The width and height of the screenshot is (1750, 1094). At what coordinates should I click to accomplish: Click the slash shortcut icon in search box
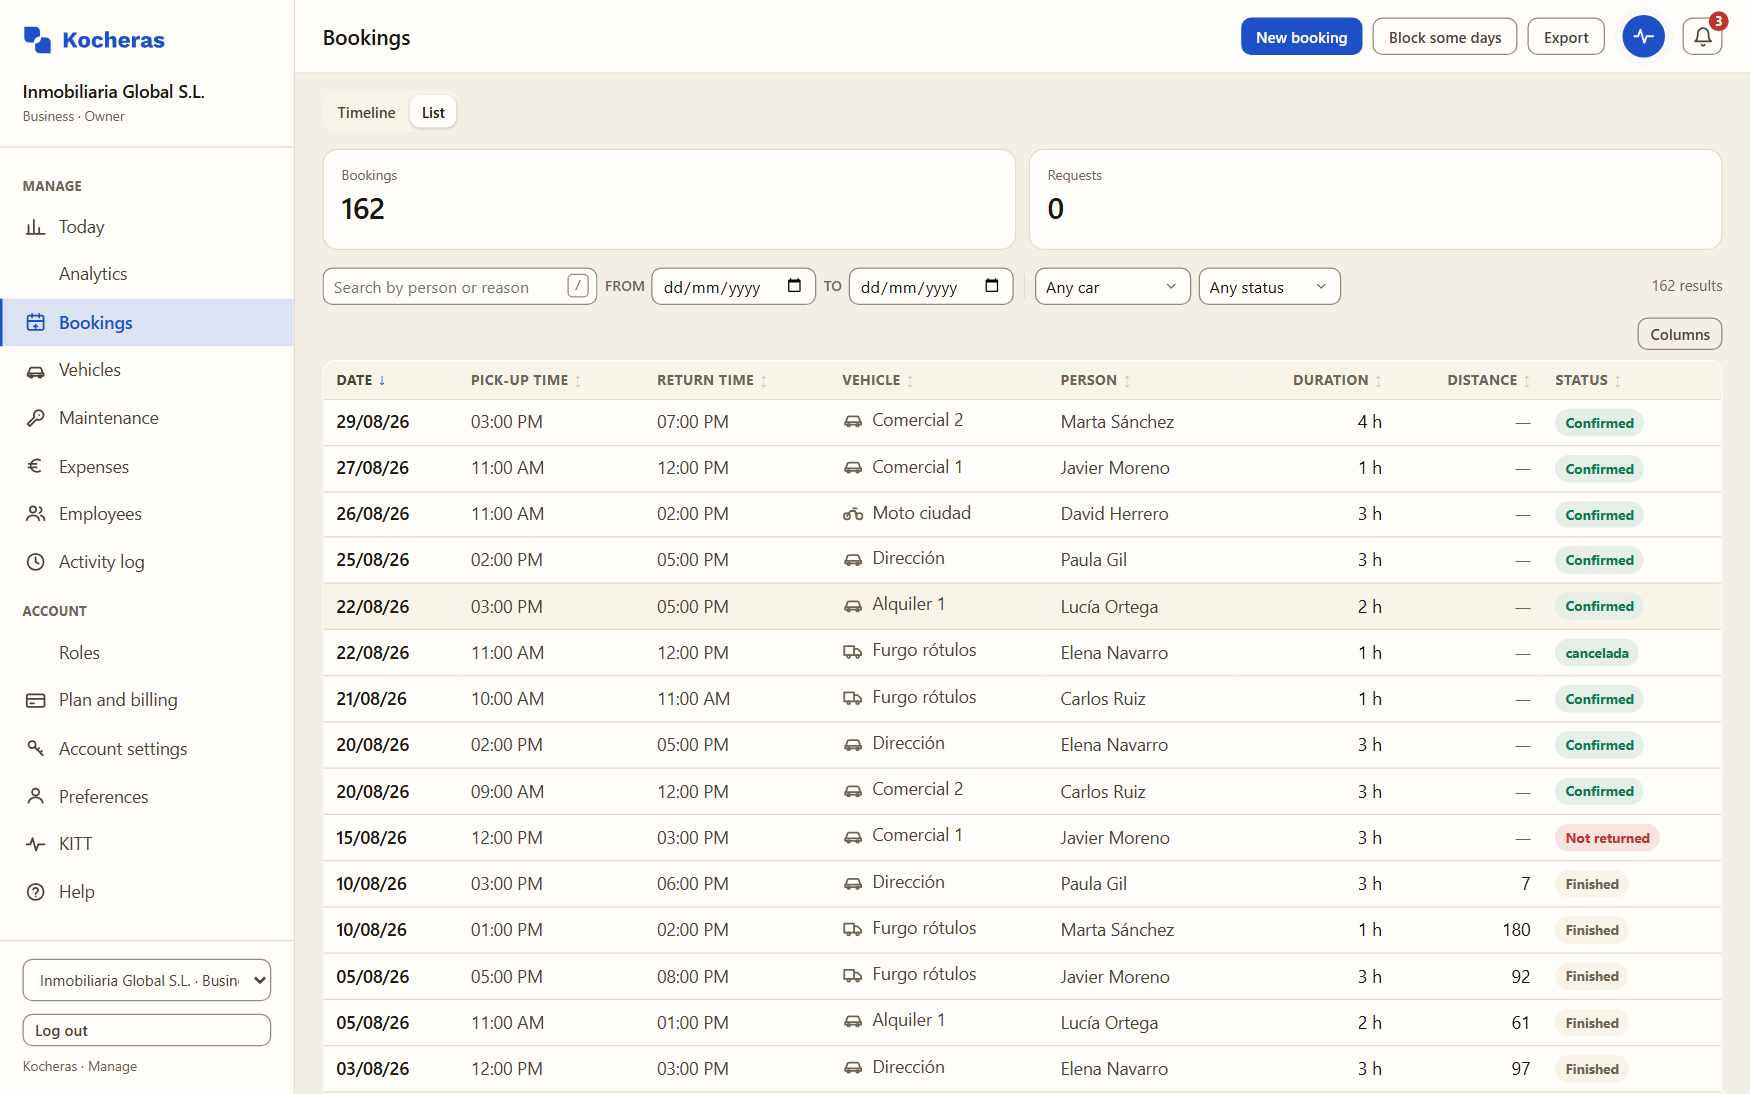coord(578,286)
